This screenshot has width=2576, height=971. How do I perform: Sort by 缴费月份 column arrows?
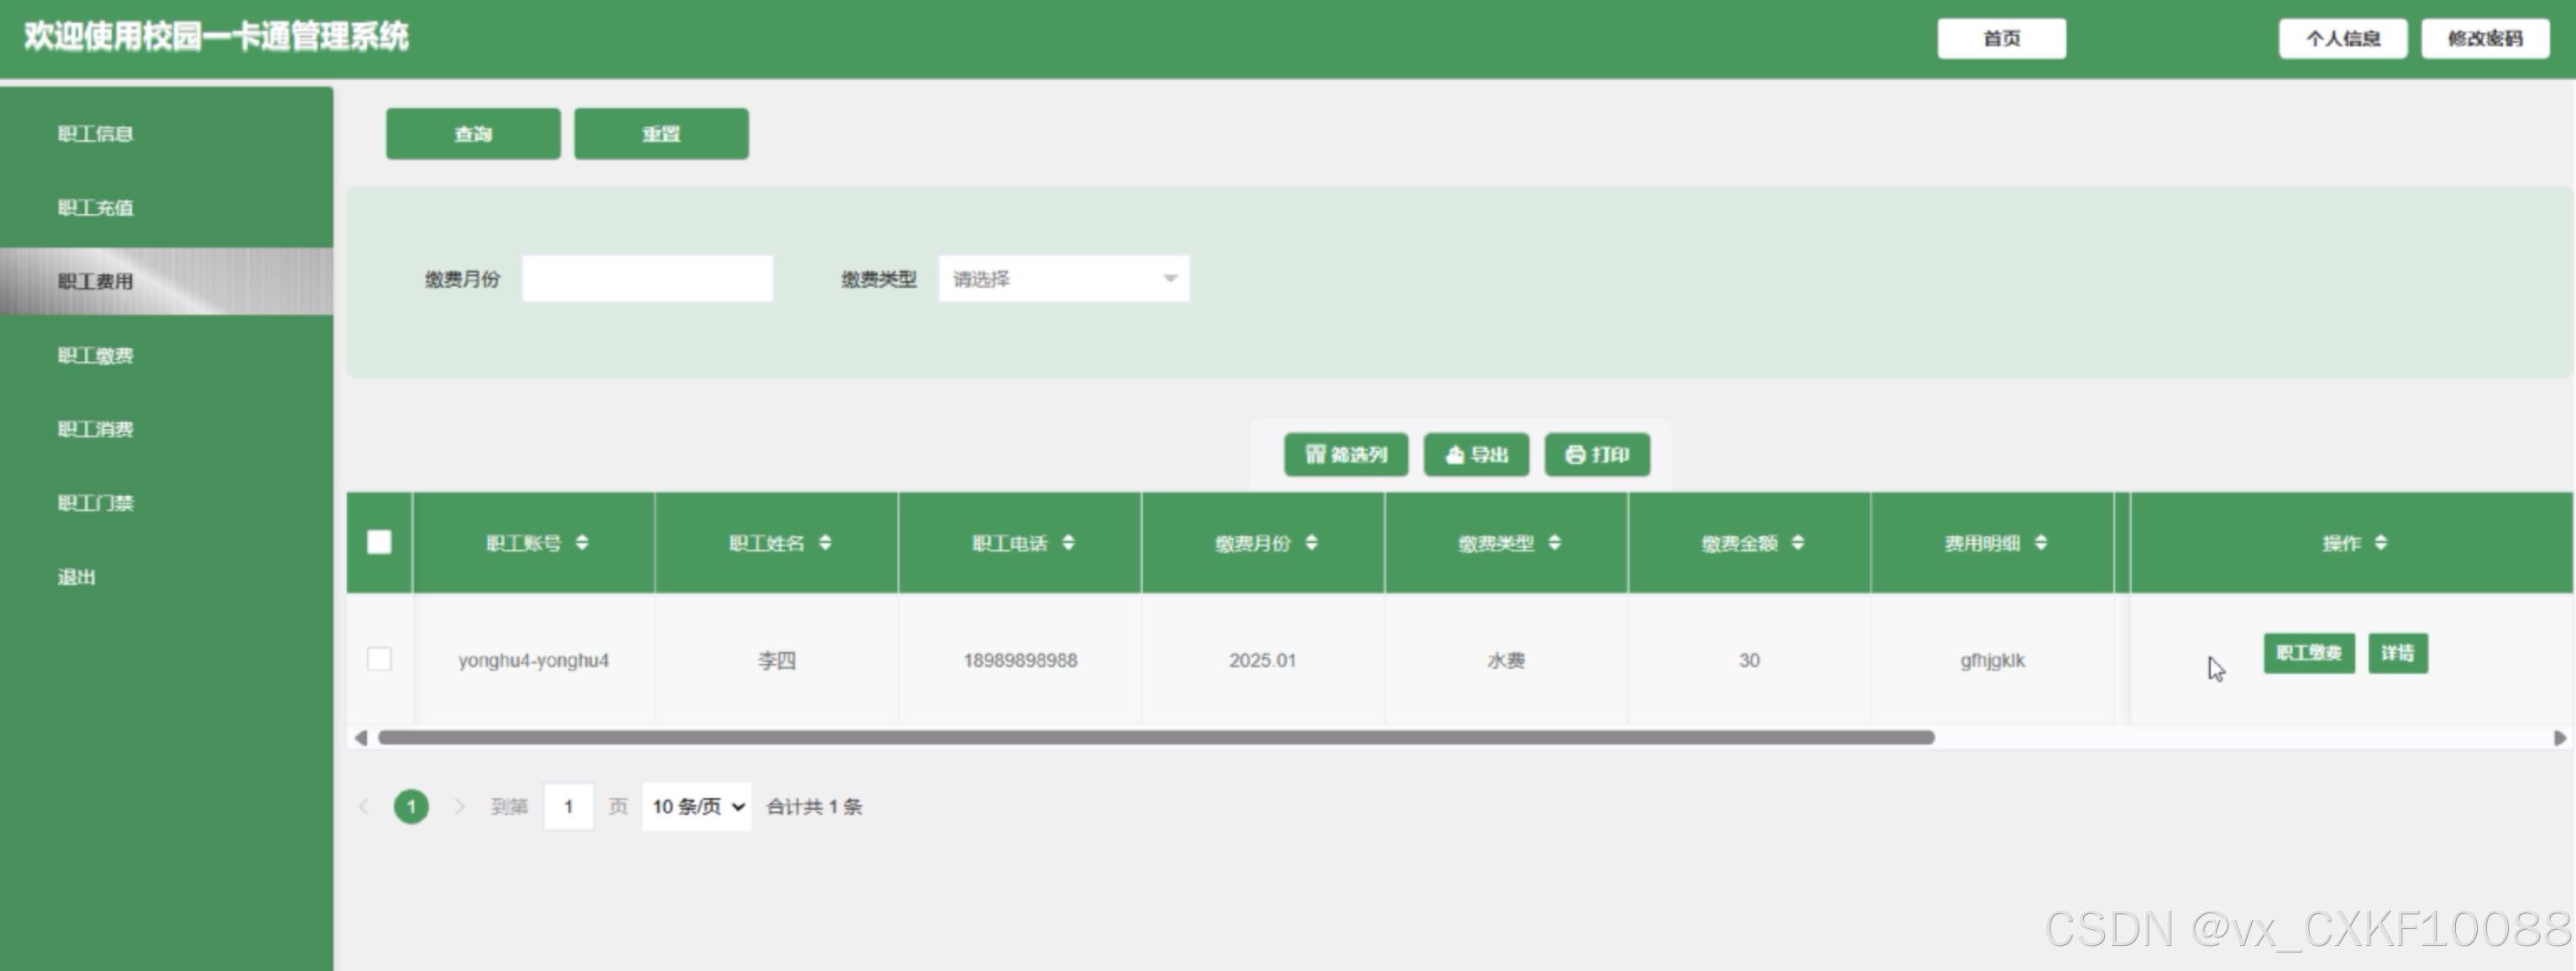(x=1311, y=543)
